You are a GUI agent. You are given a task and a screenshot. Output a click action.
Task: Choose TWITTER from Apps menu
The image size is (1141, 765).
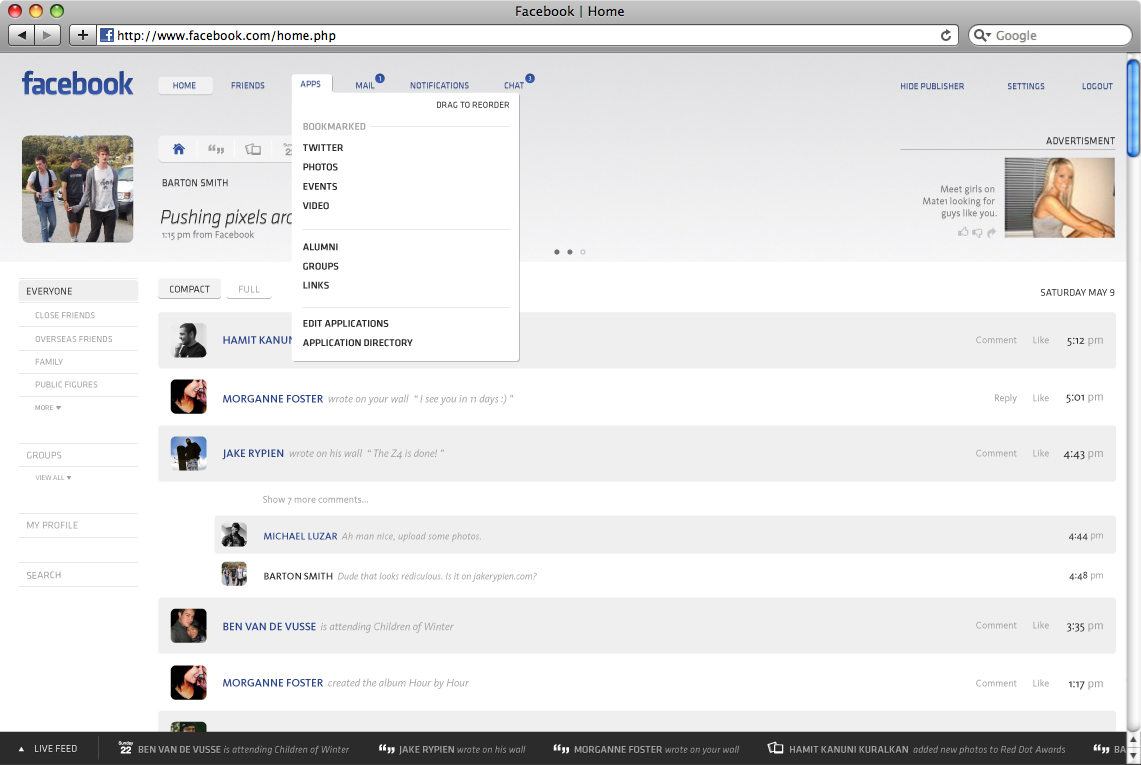coord(322,148)
